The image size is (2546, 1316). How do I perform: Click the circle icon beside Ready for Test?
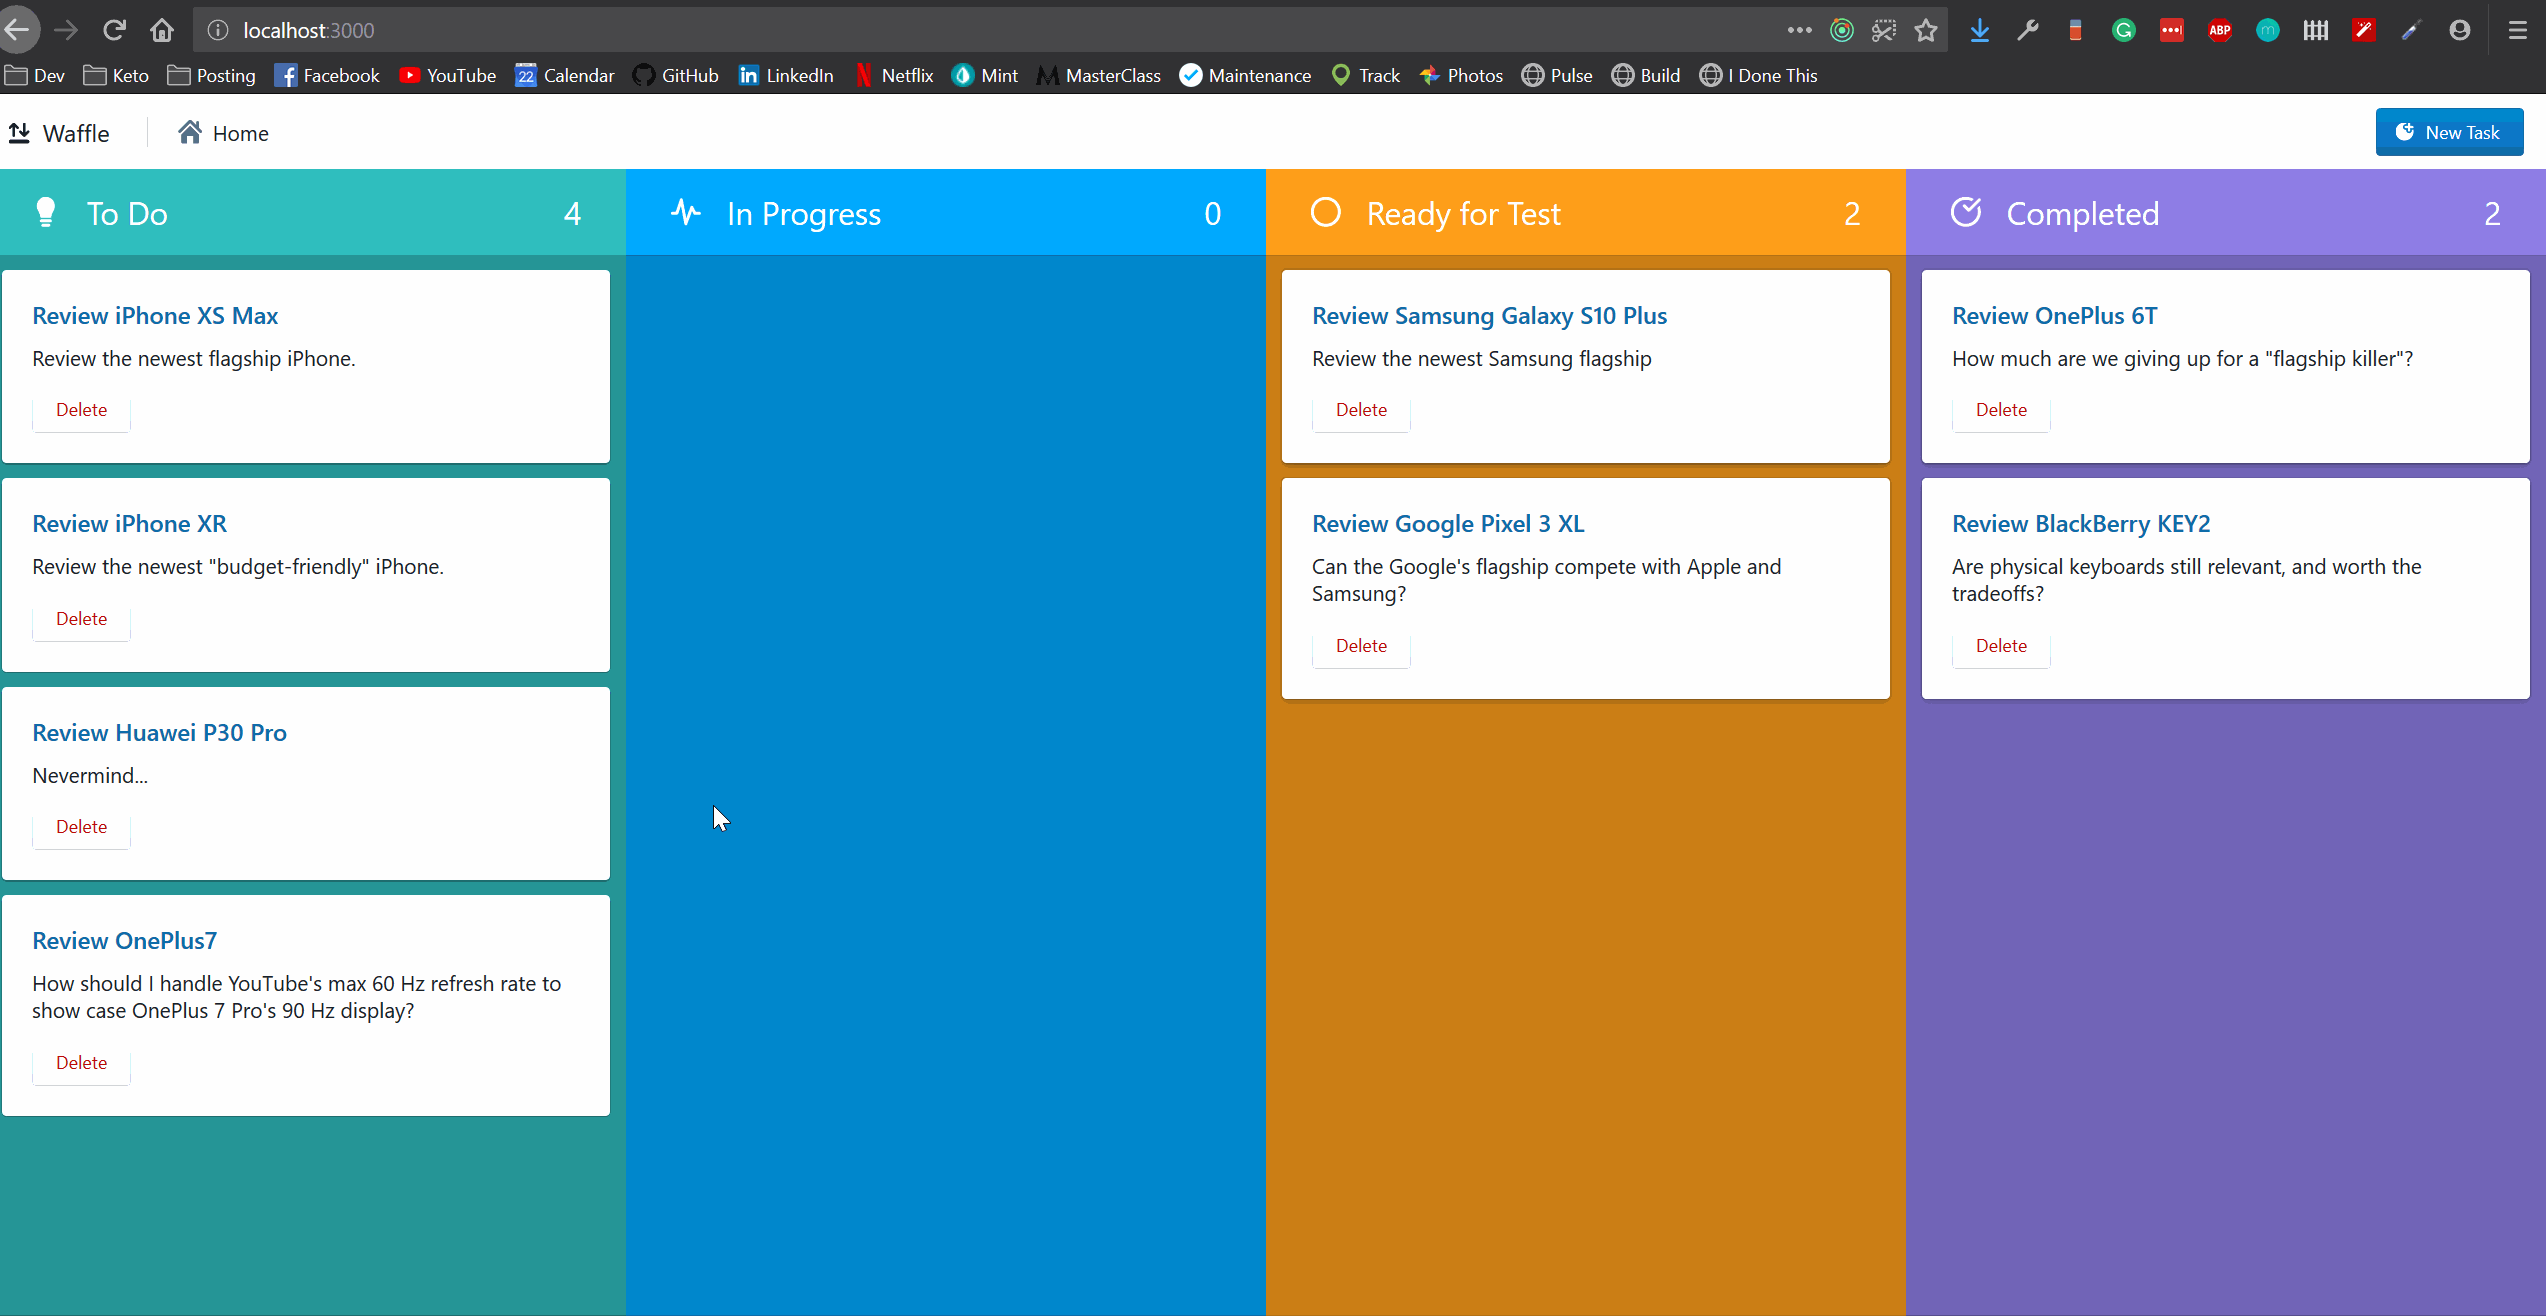coord(1326,213)
